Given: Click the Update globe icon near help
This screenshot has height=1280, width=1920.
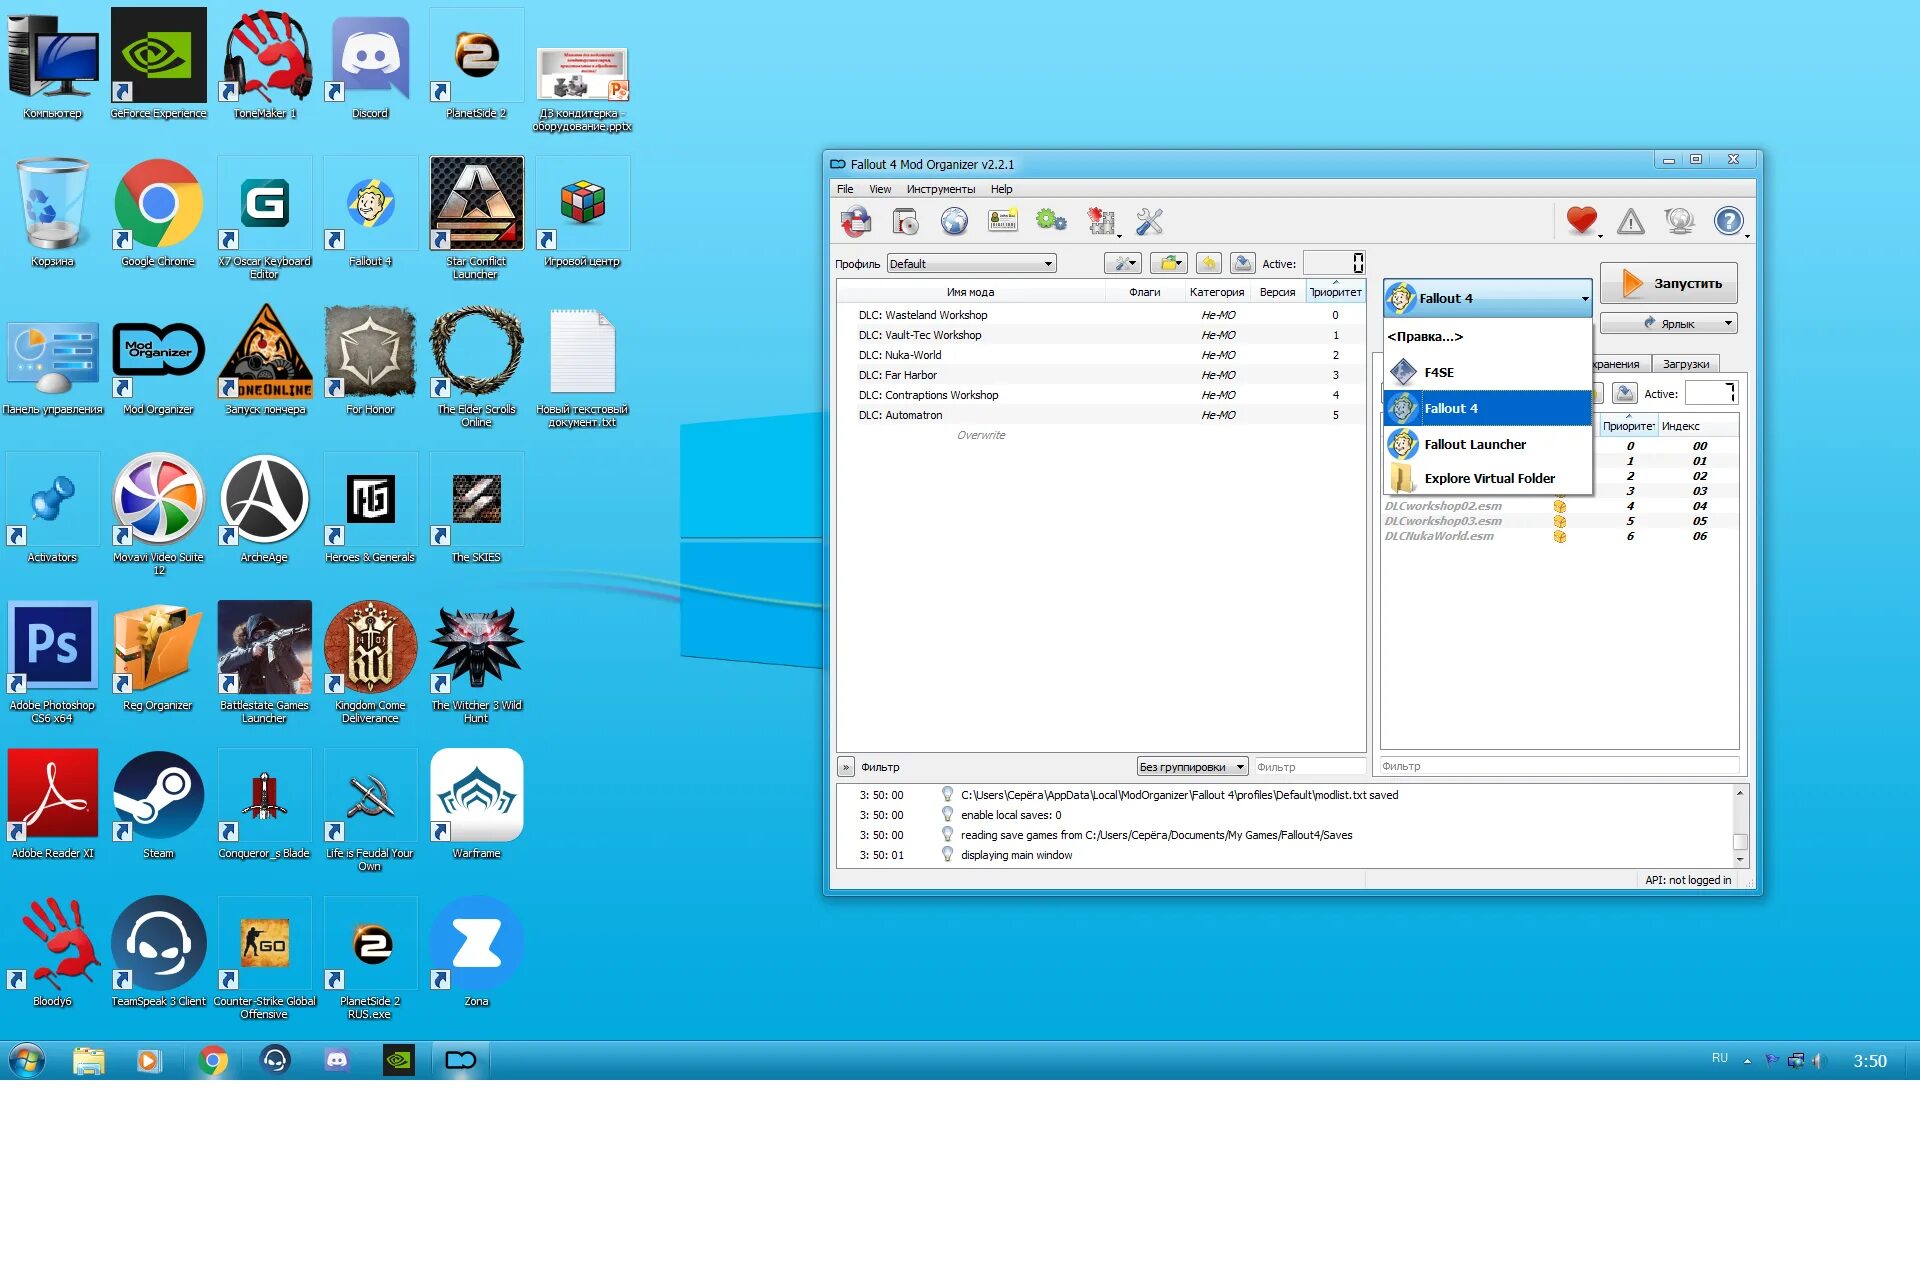Looking at the screenshot, I should pos(1679,221).
